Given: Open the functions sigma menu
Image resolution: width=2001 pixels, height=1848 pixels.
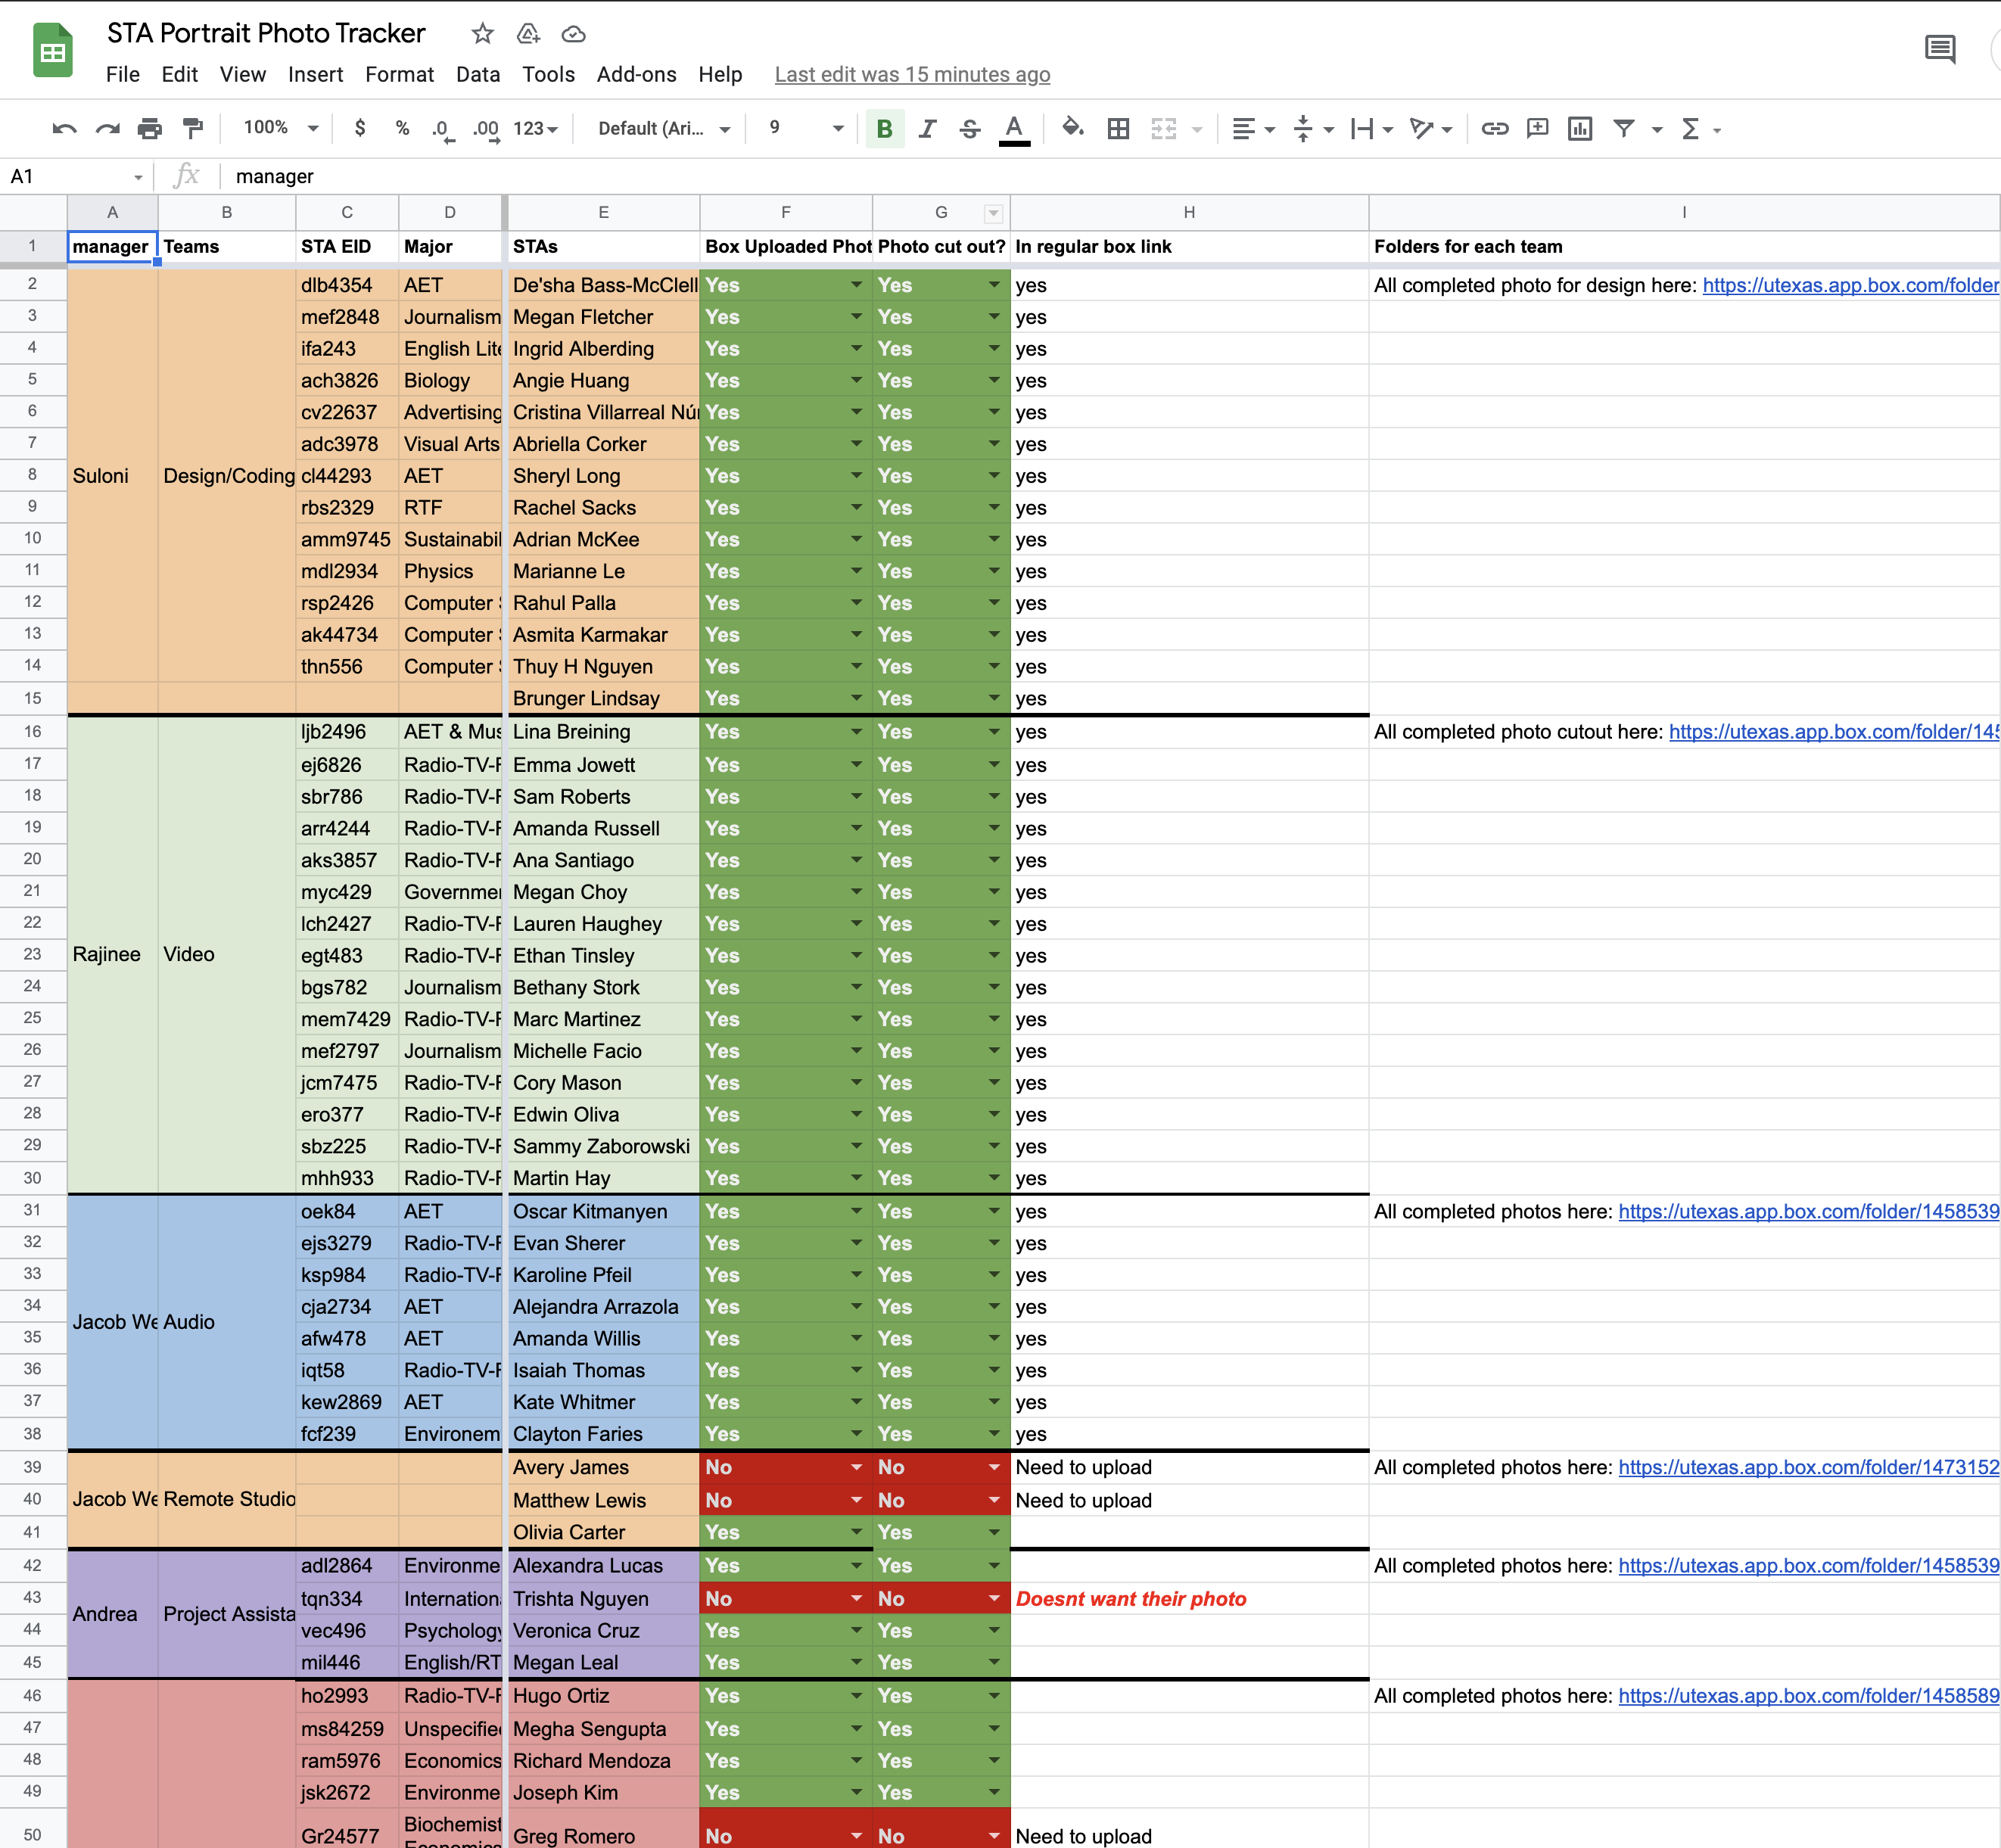Looking at the screenshot, I should 1700,128.
